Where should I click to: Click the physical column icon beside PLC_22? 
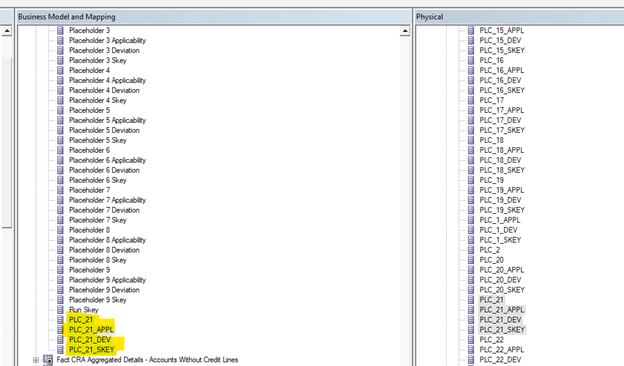[471, 339]
